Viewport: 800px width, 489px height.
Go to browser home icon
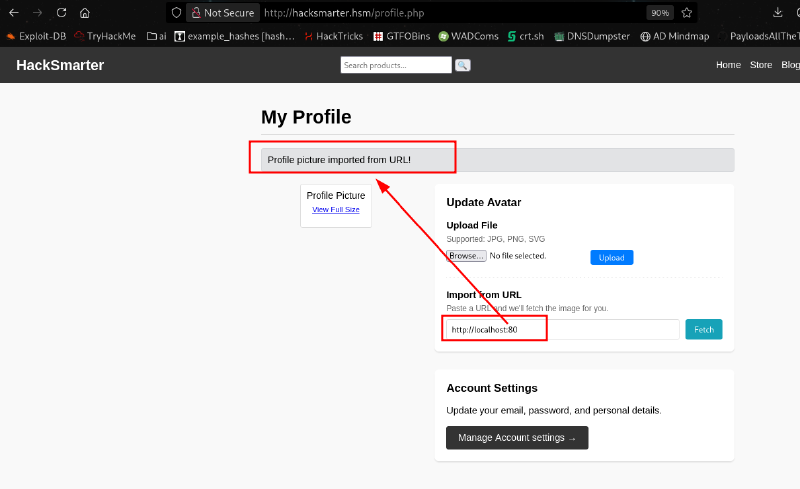(85, 13)
